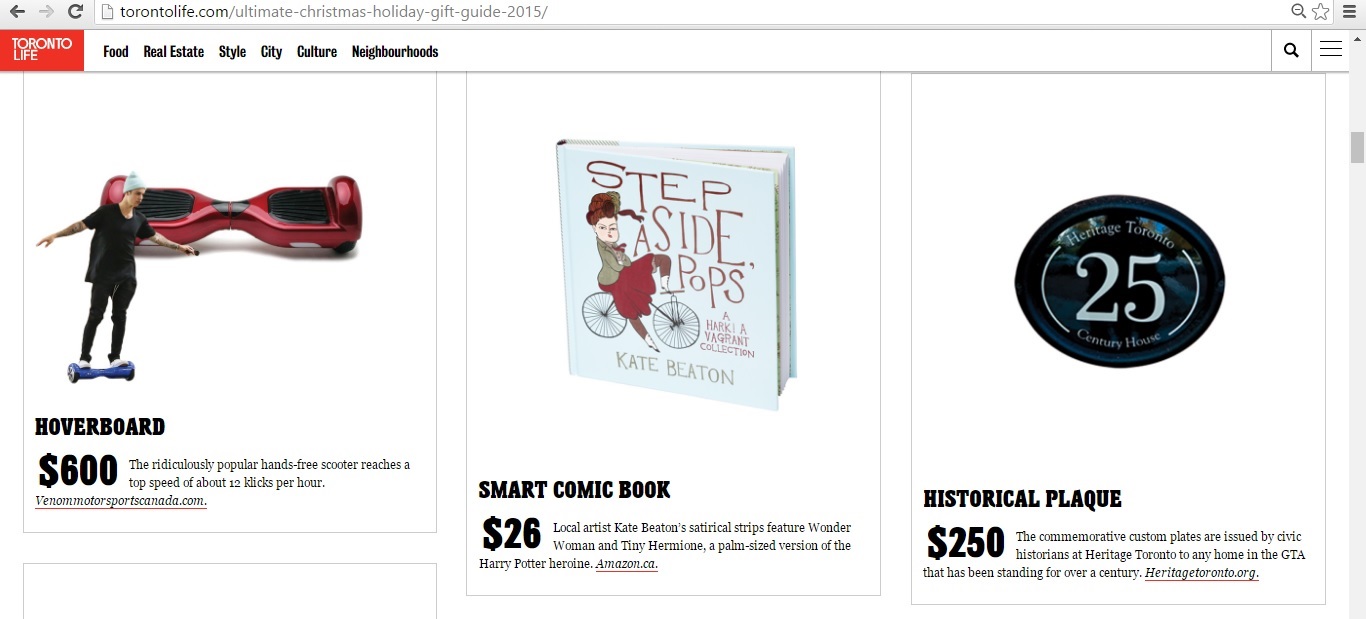The width and height of the screenshot is (1366, 619).
Task: Follow the Heritagetoronto.org link
Action: [x=1201, y=573]
